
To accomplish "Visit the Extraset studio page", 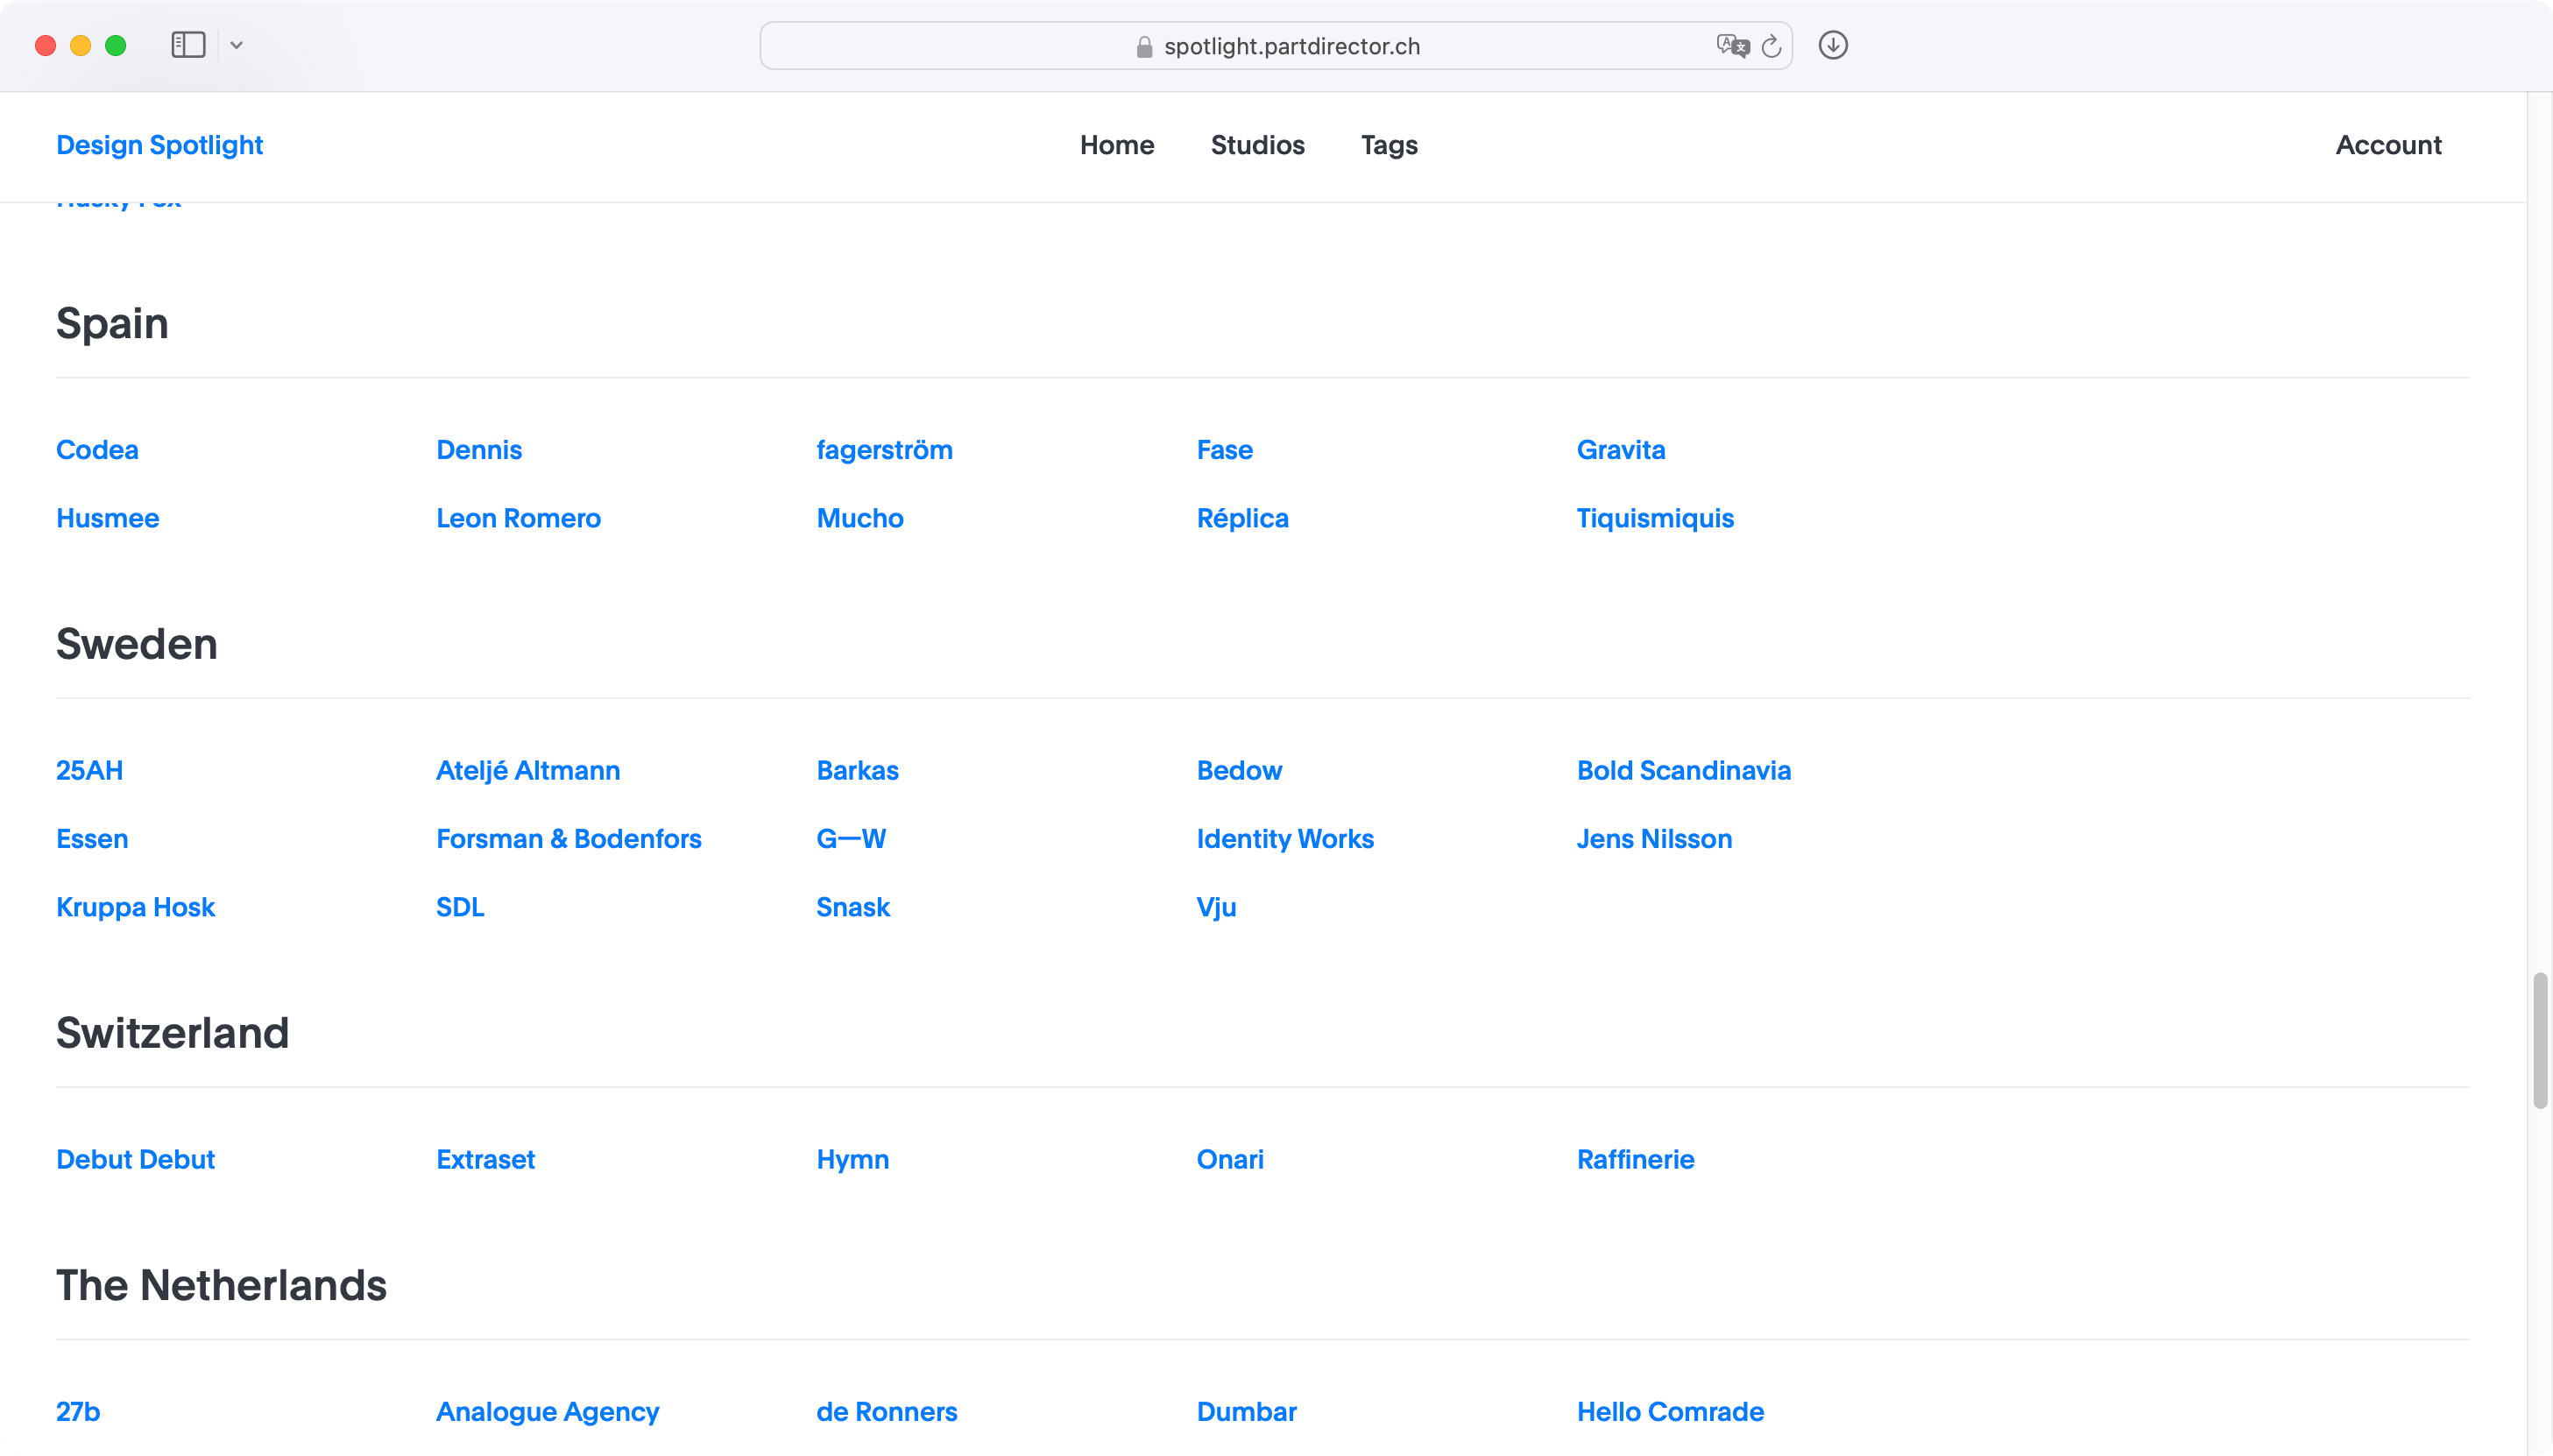I will click(x=485, y=1159).
